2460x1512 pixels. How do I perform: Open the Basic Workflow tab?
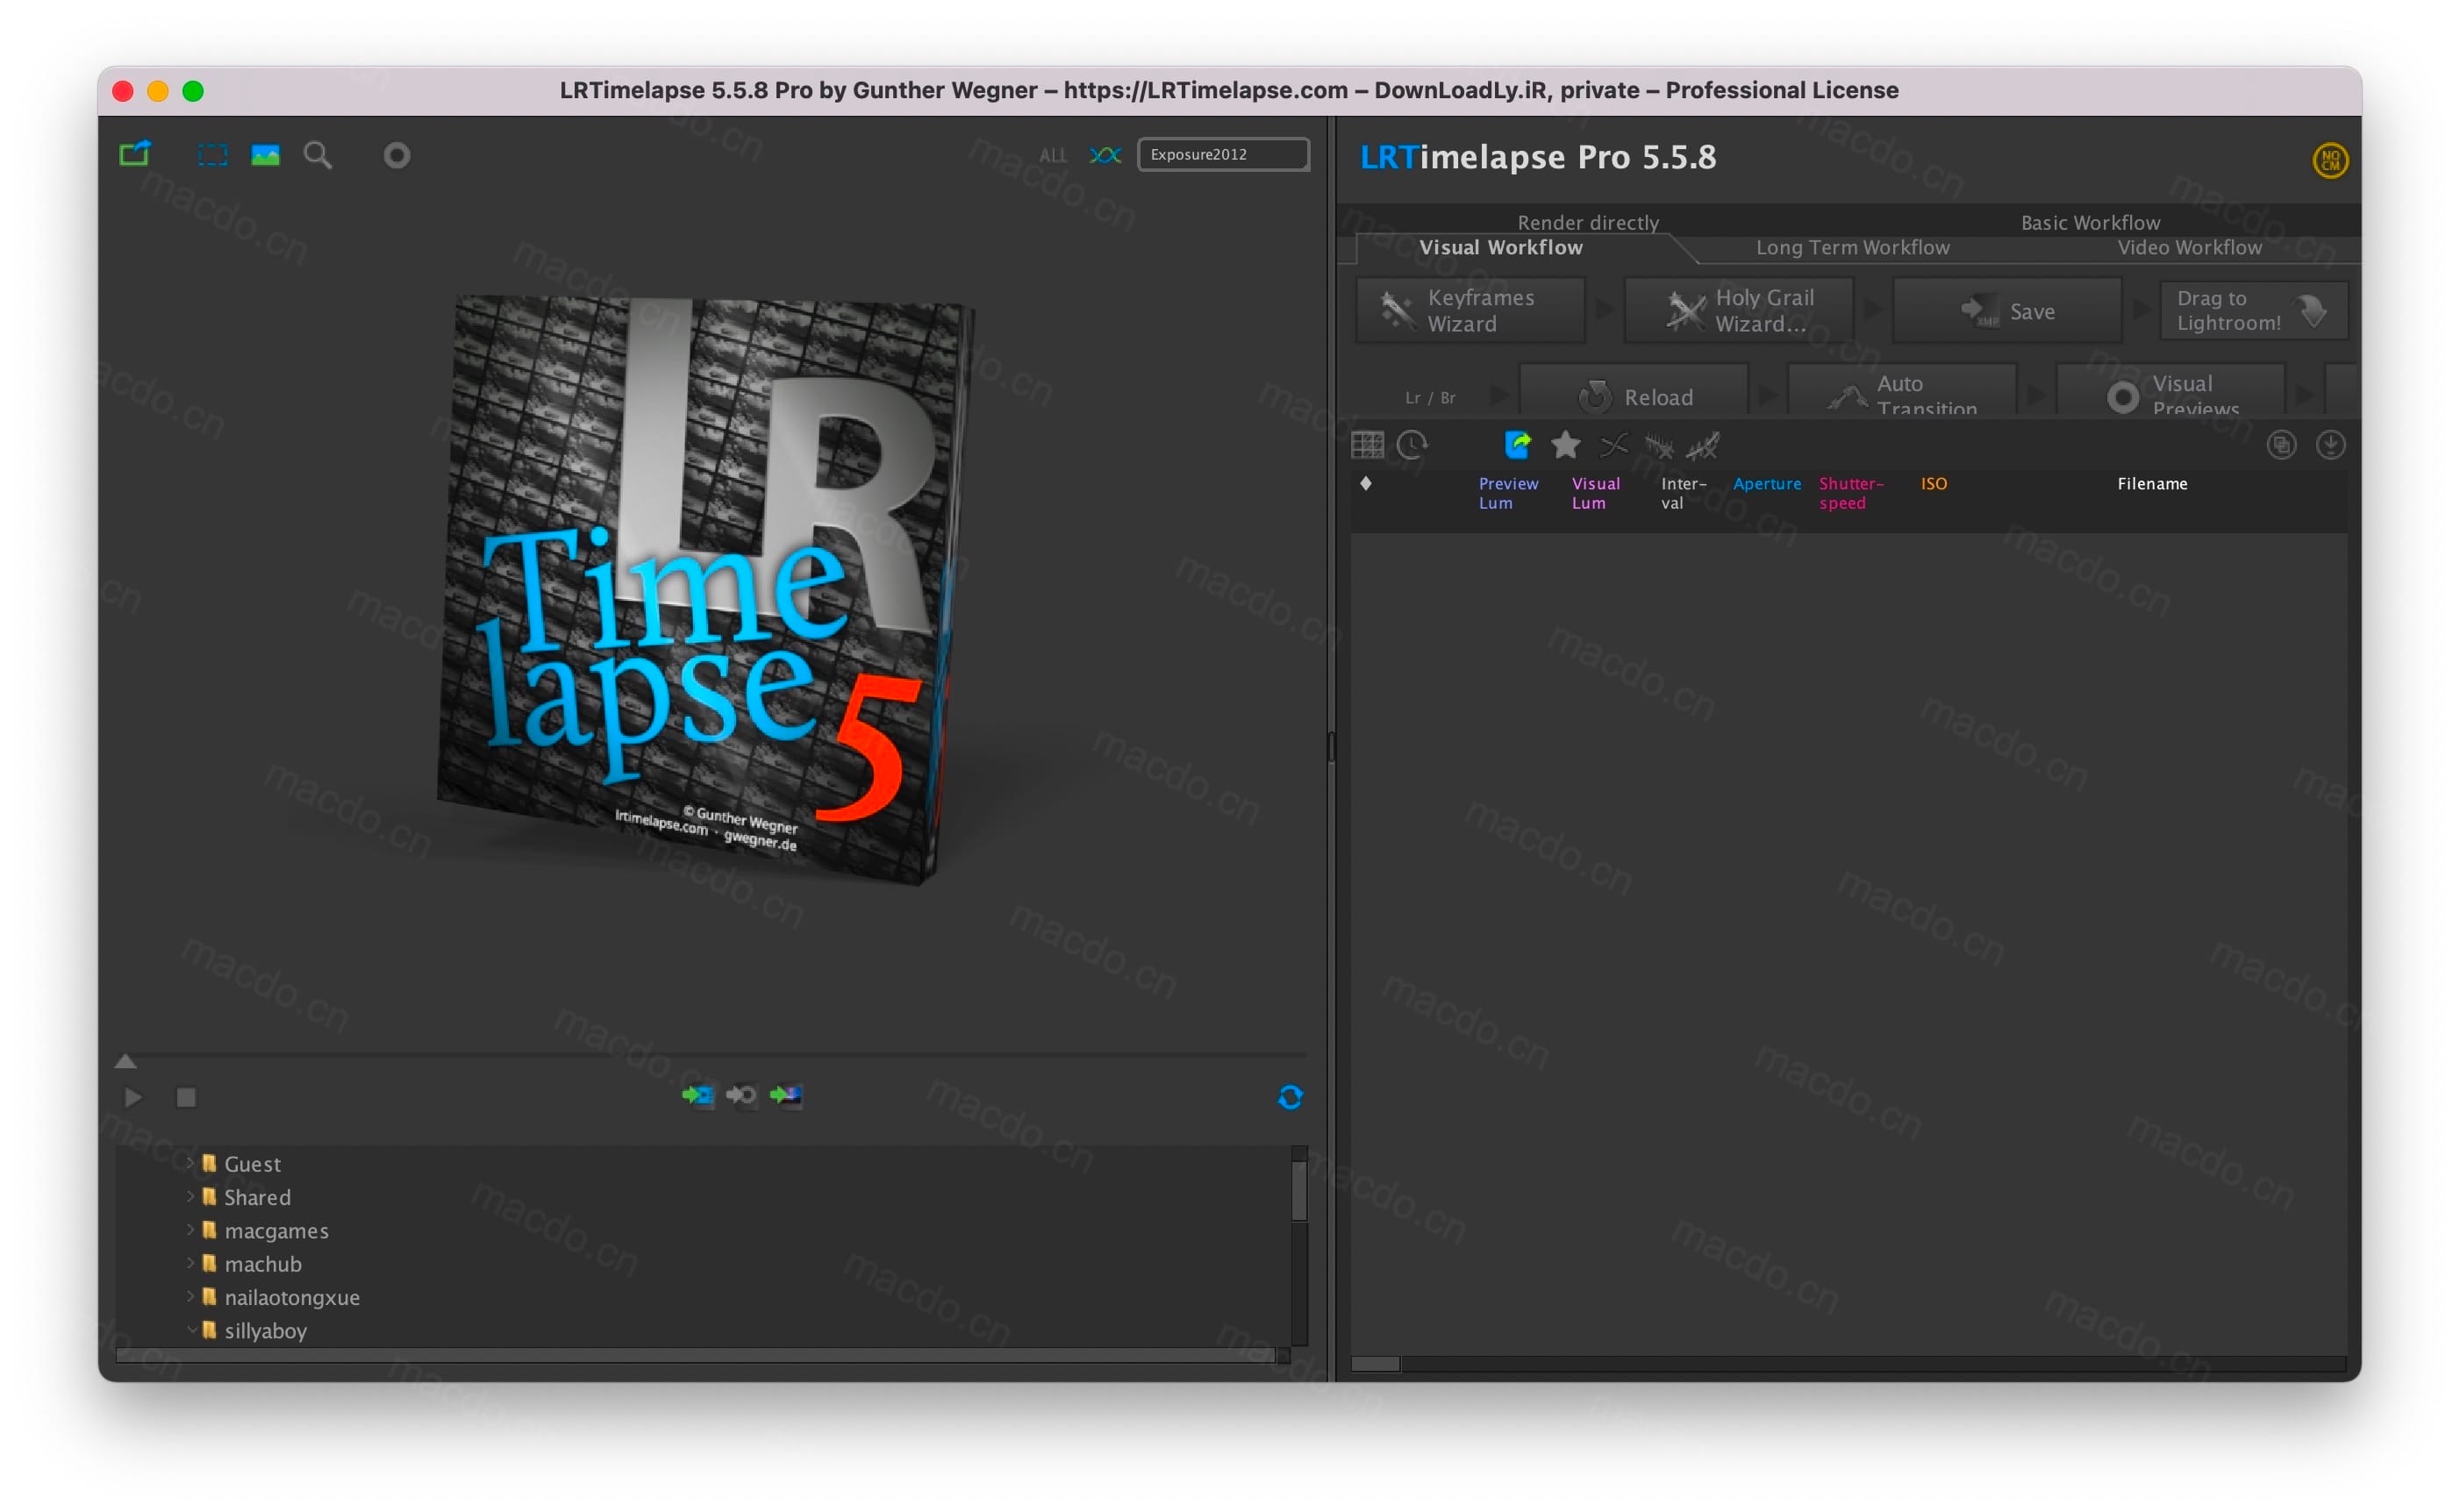(x=2089, y=222)
